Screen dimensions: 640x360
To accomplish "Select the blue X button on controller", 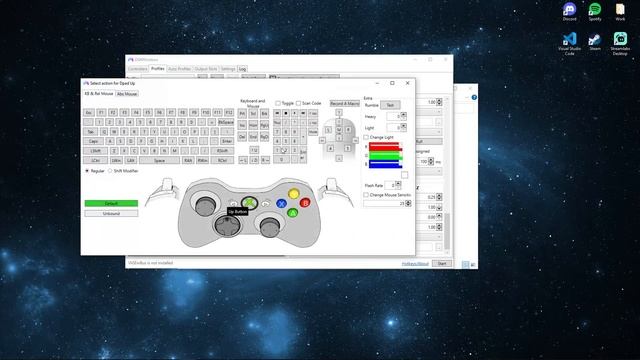I will (281, 203).
